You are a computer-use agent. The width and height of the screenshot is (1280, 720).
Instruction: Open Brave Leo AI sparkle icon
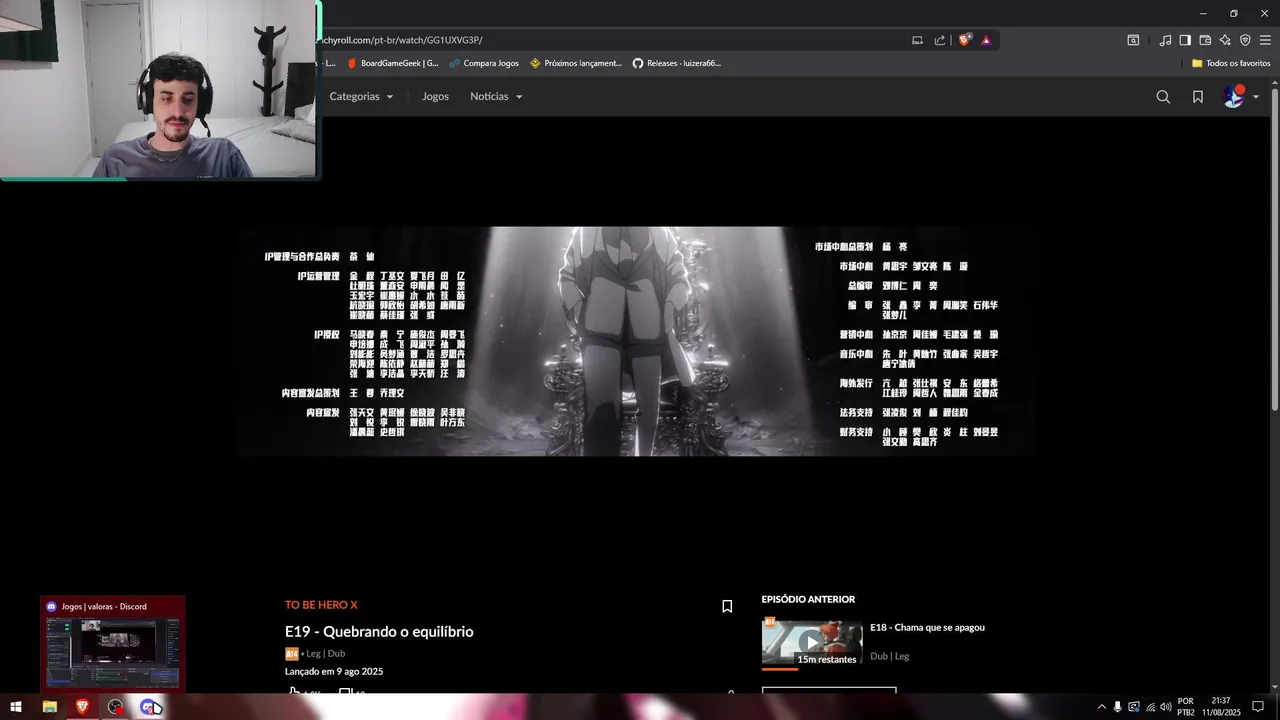coord(1225,40)
